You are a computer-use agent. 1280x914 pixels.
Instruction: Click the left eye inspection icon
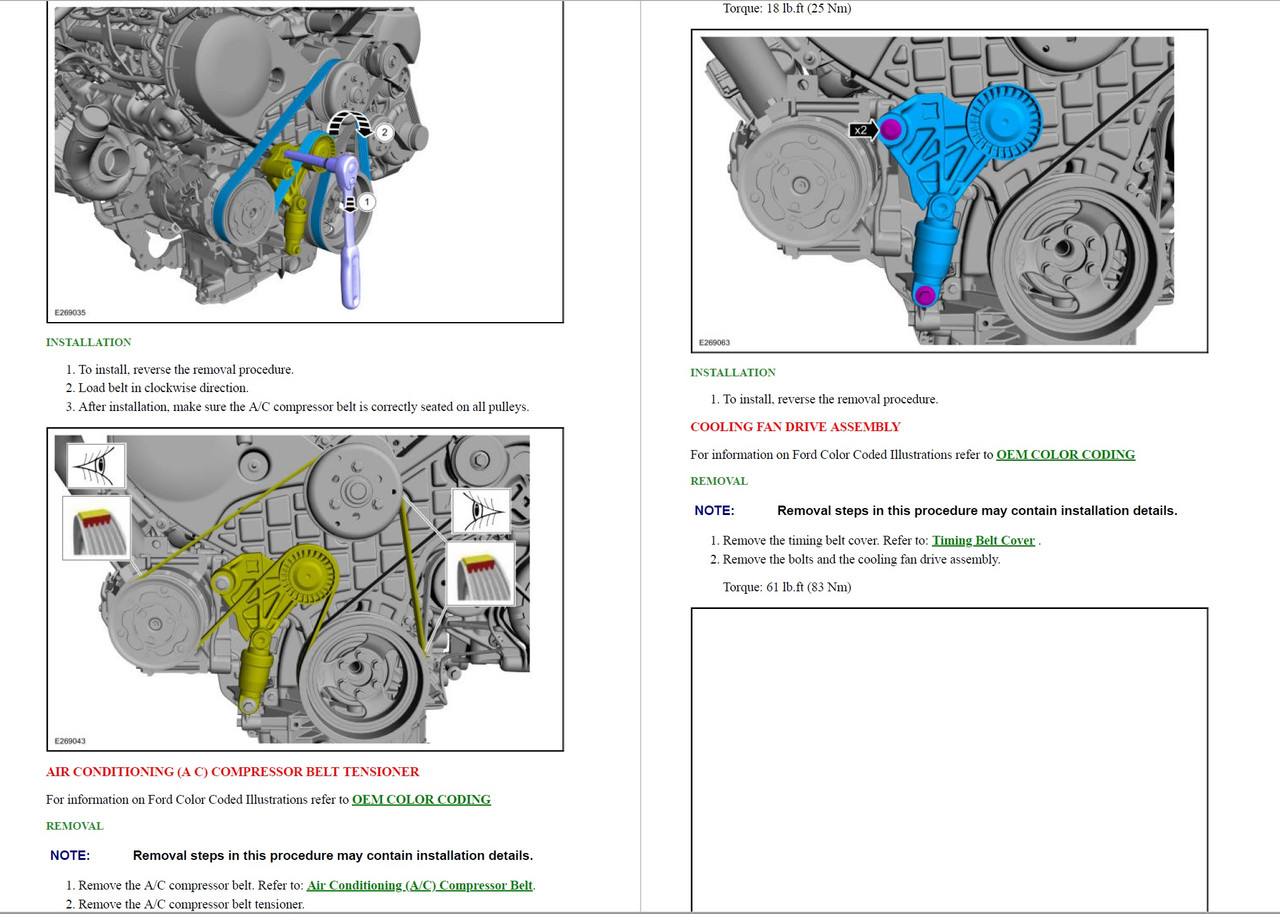point(97,466)
